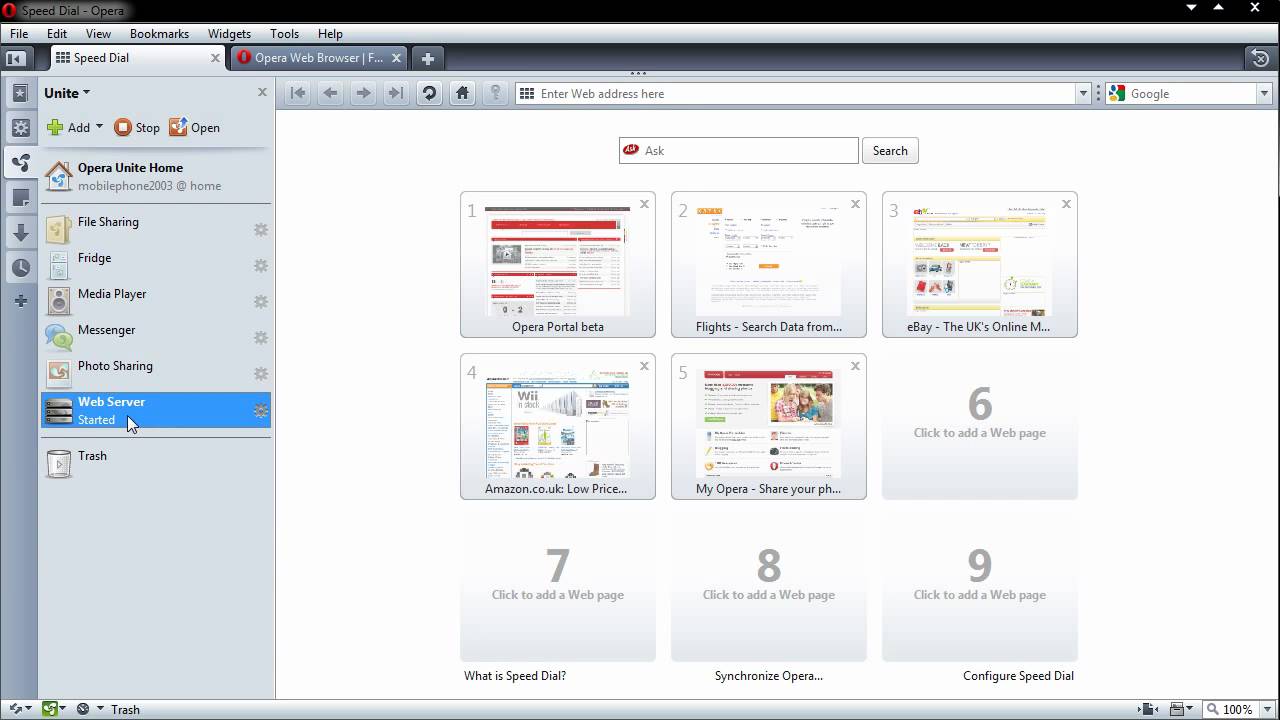Viewport: 1280px width, 720px height.
Task: Toggle the fit-to-width status bar button
Action: tap(1150, 709)
